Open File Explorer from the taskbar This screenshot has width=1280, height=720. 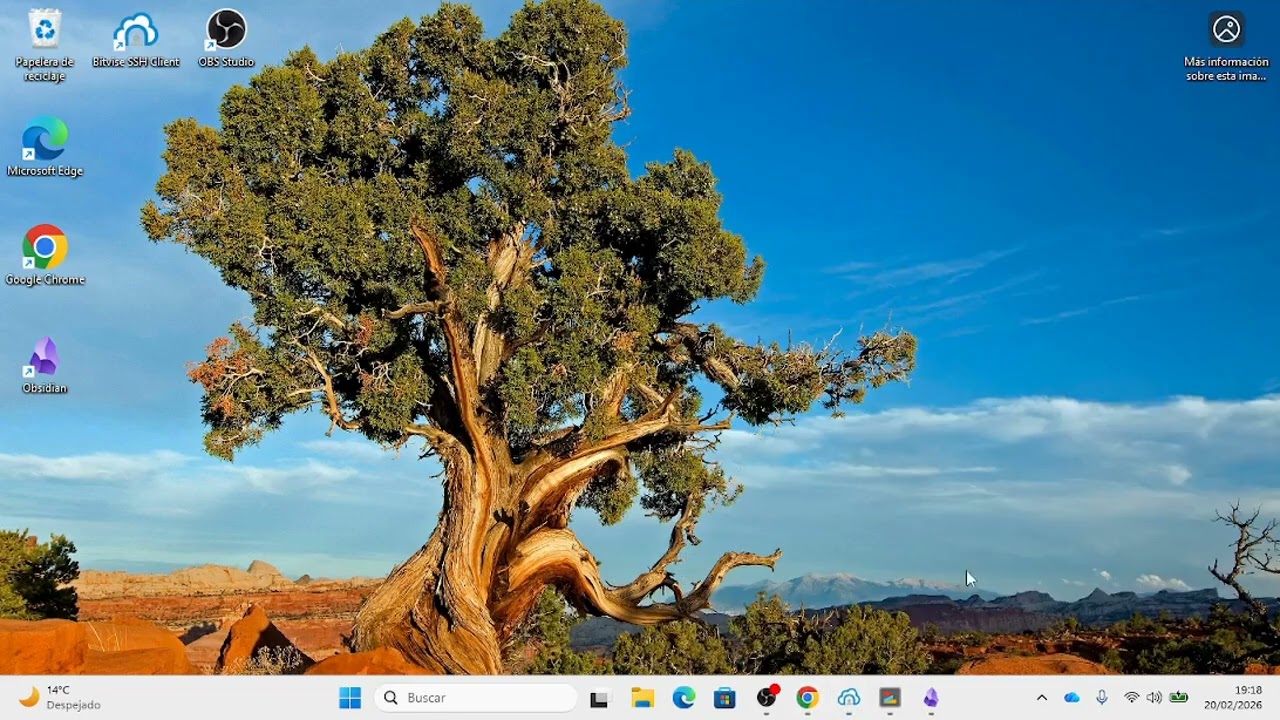[x=642, y=698]
